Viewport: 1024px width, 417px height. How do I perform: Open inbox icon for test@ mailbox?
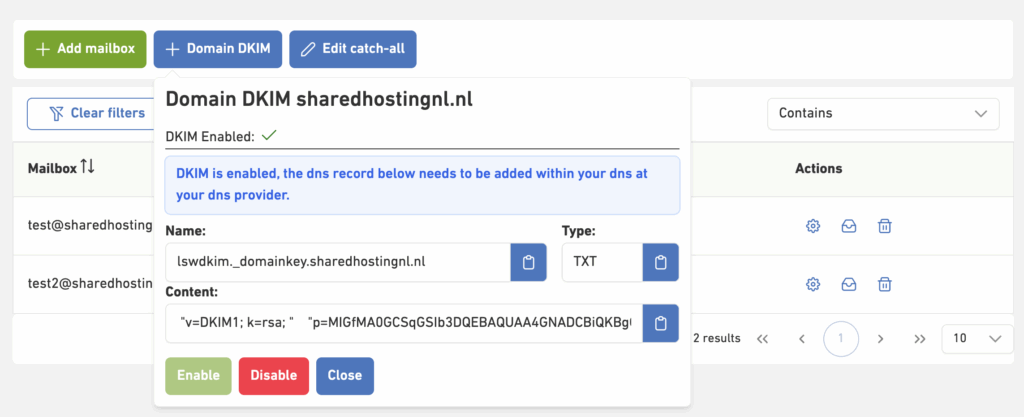tap(848, 226)
